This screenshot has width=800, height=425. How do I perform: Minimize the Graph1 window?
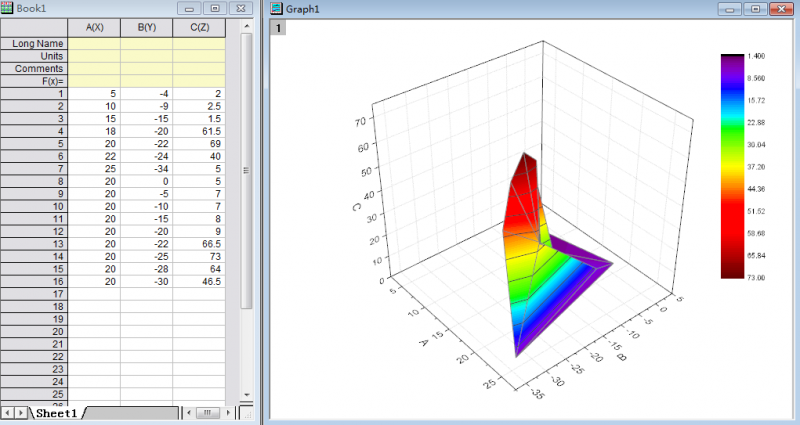(x=730, y=9)
